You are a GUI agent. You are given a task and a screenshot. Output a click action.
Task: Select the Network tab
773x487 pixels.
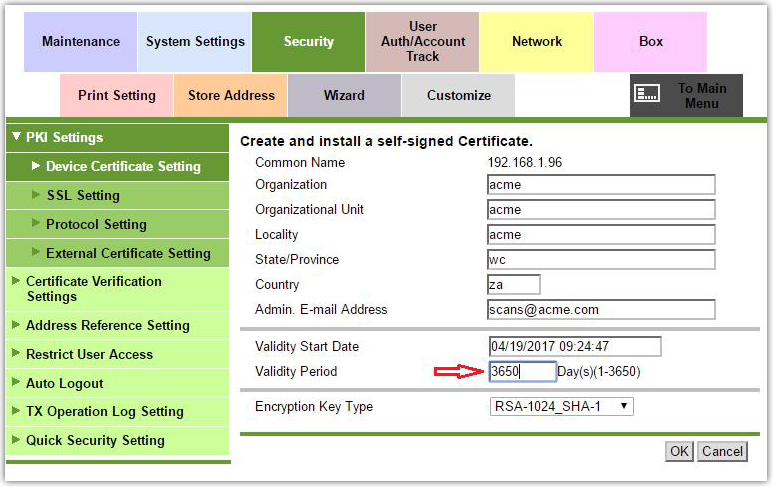pos(537,42)
